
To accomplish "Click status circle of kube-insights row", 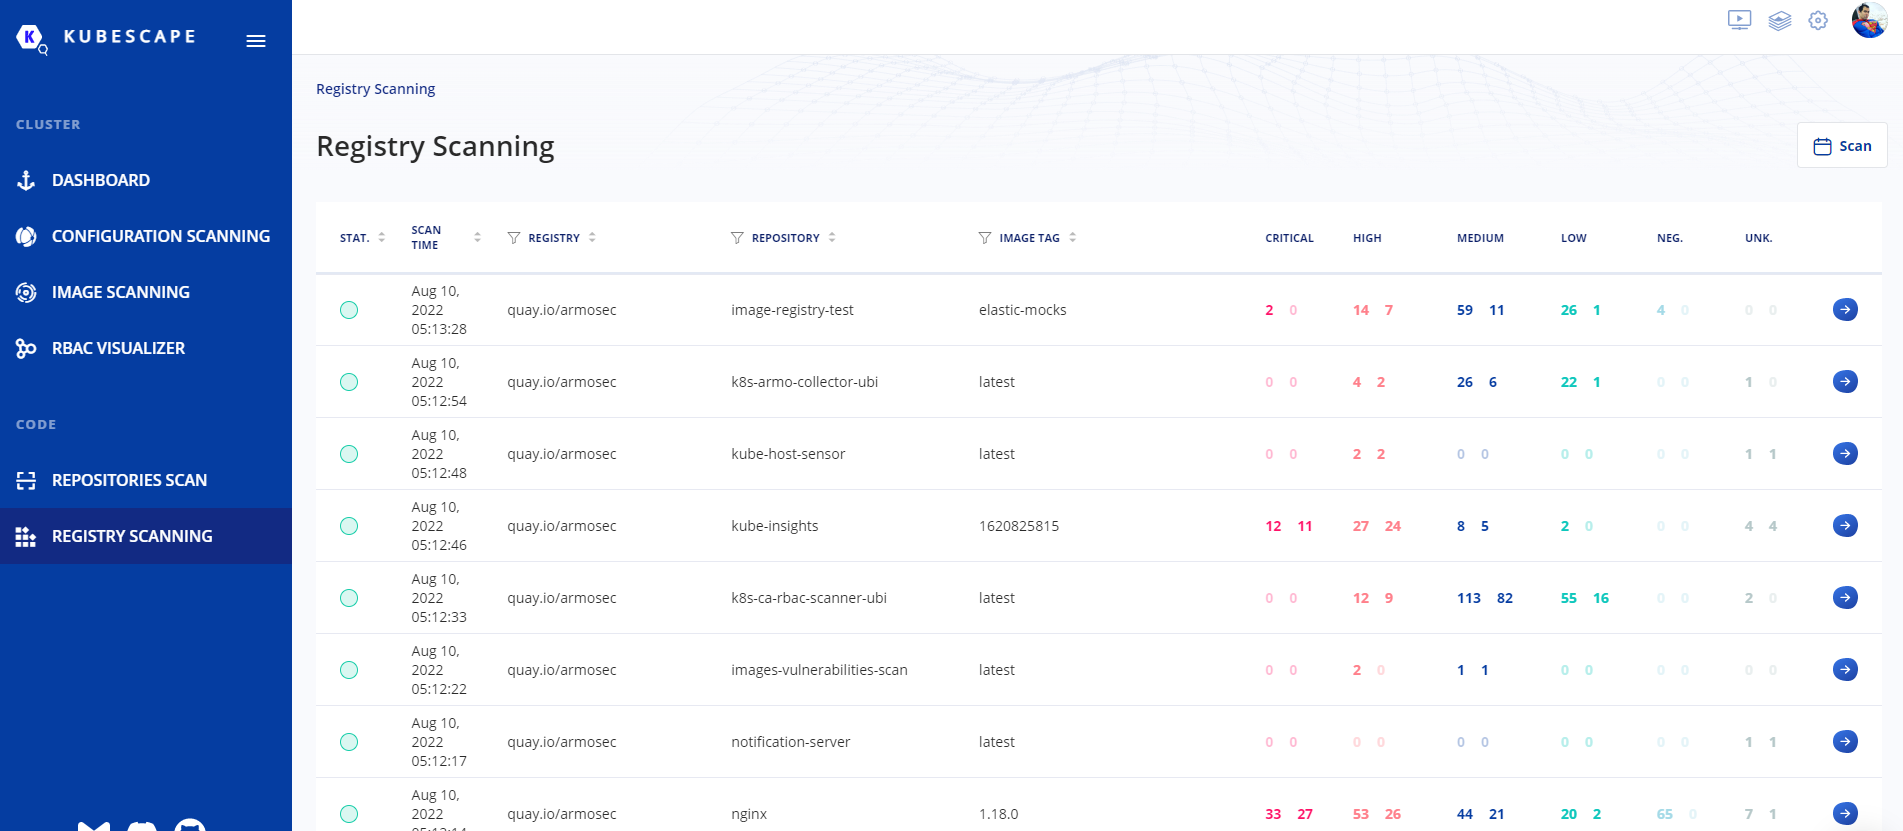I will click(349, 526).
